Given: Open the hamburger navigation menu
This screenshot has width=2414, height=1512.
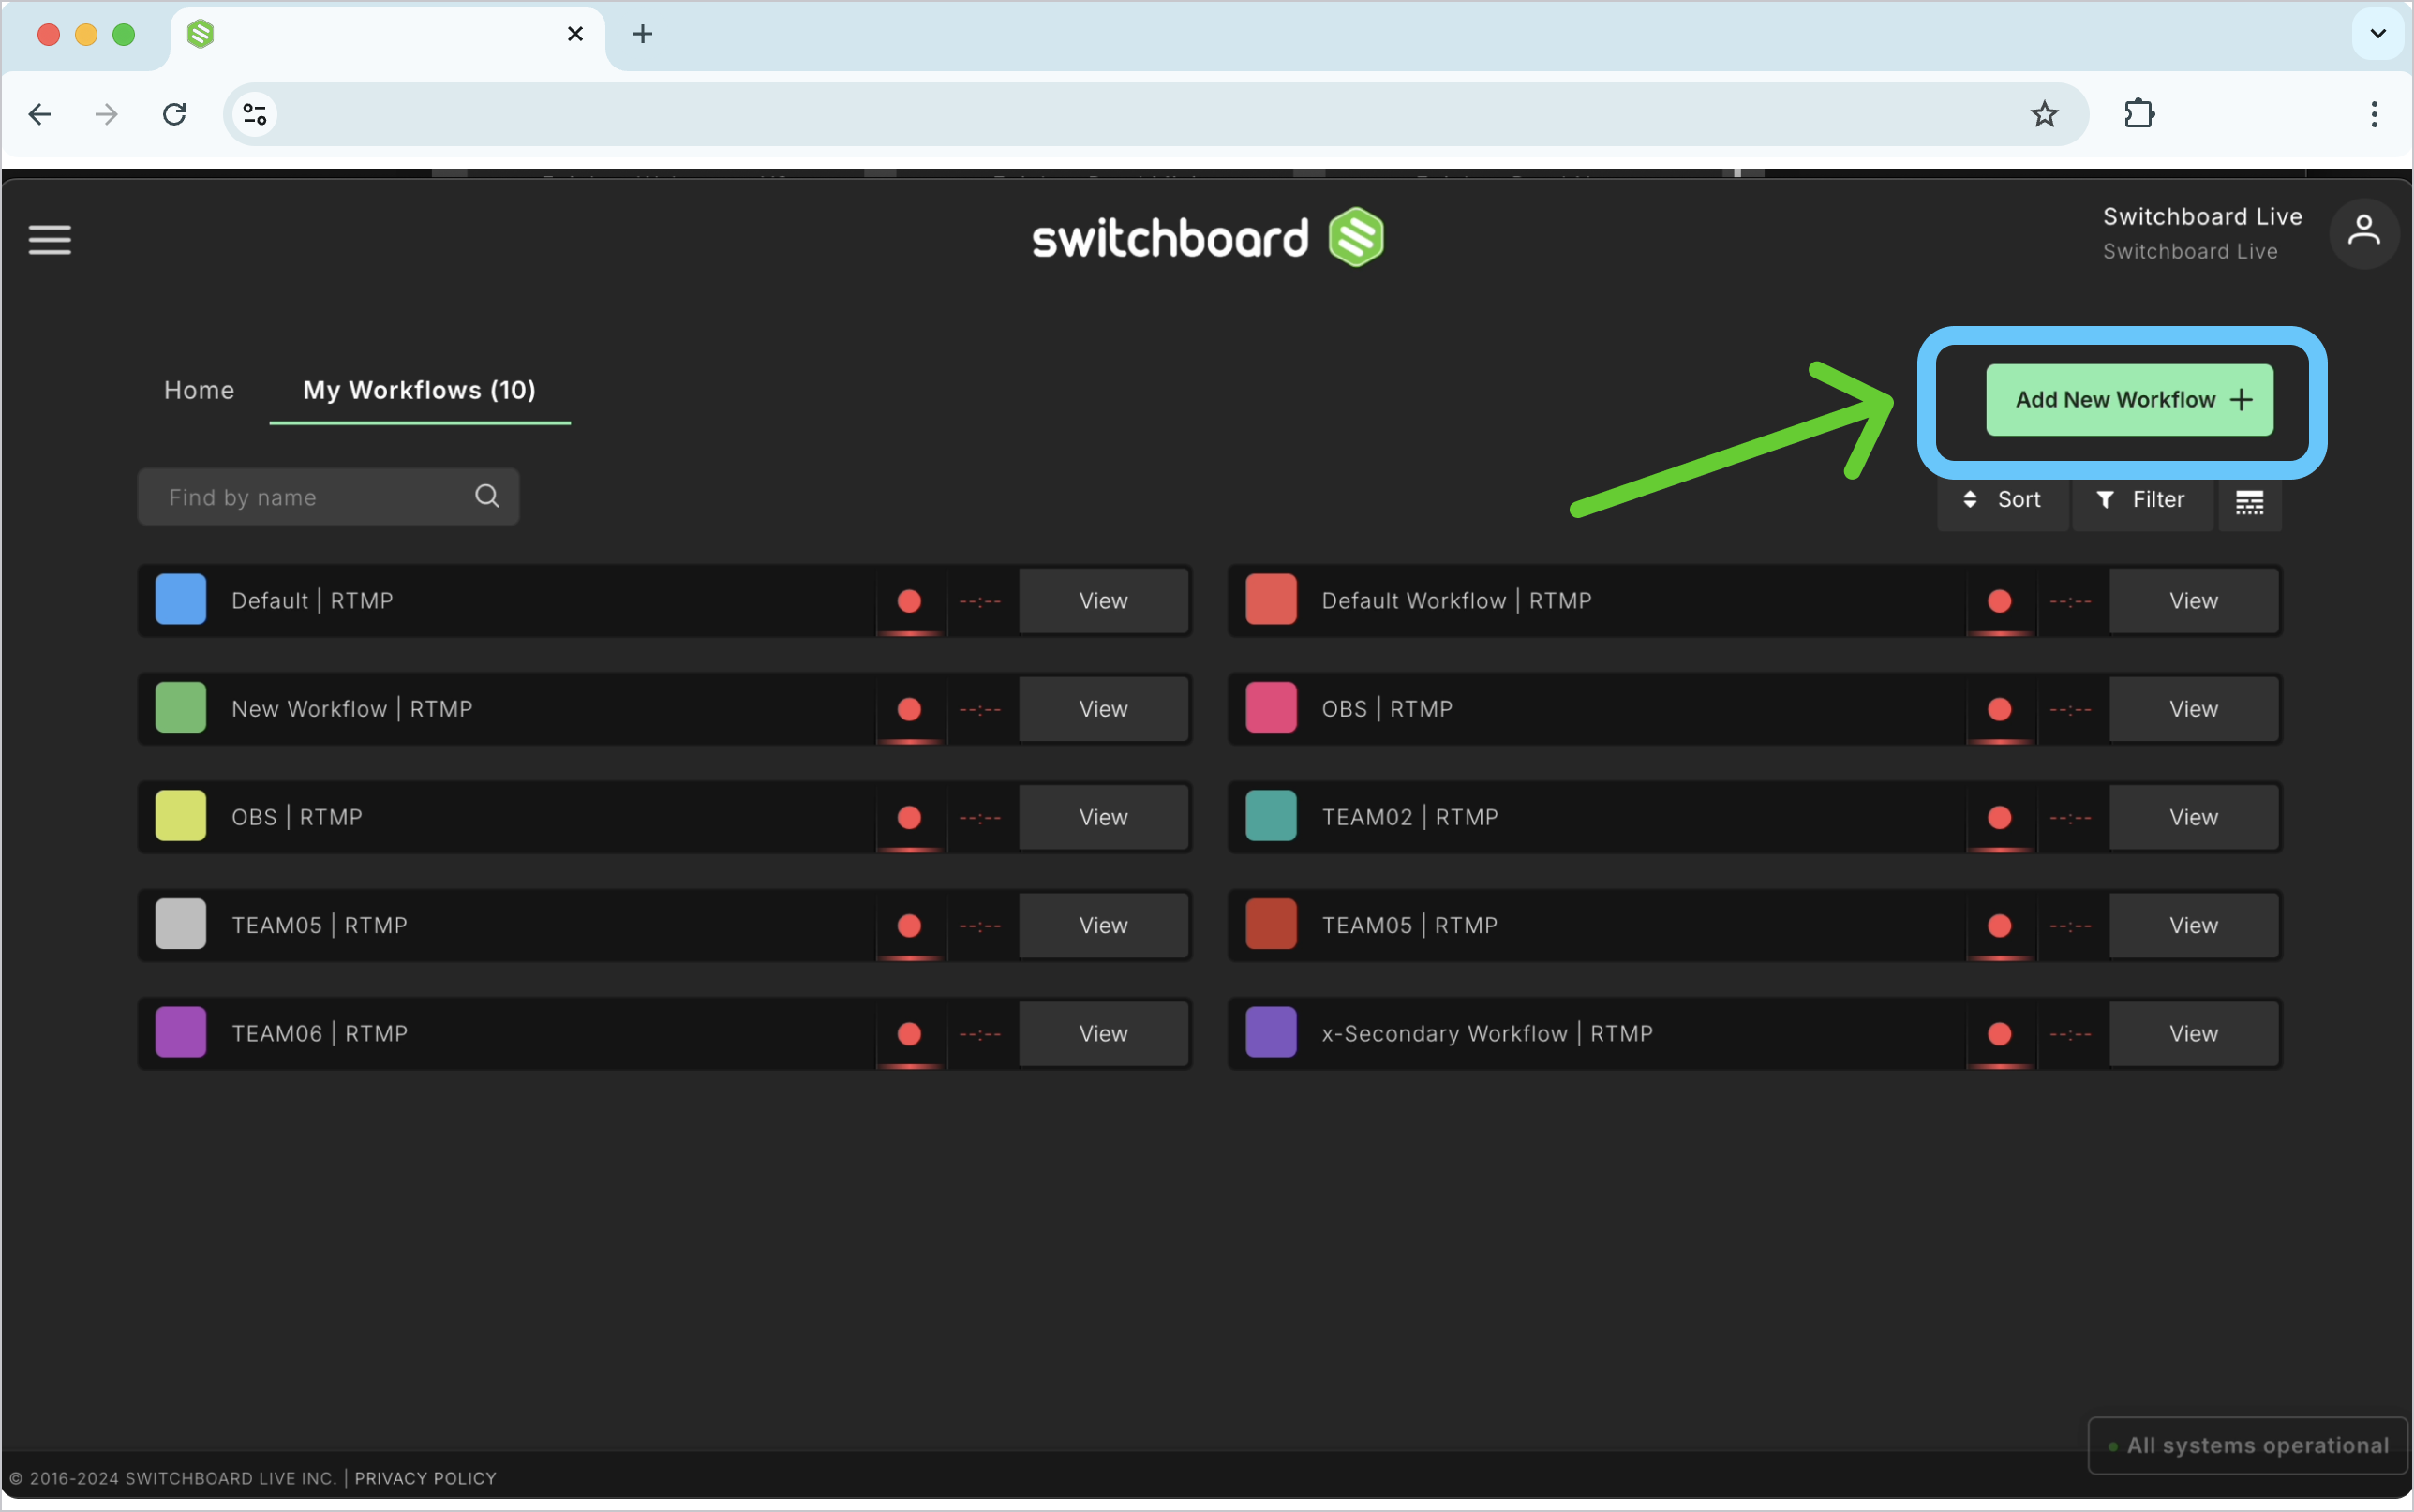Looking at the screenshot, I should [x=49, y=239].
